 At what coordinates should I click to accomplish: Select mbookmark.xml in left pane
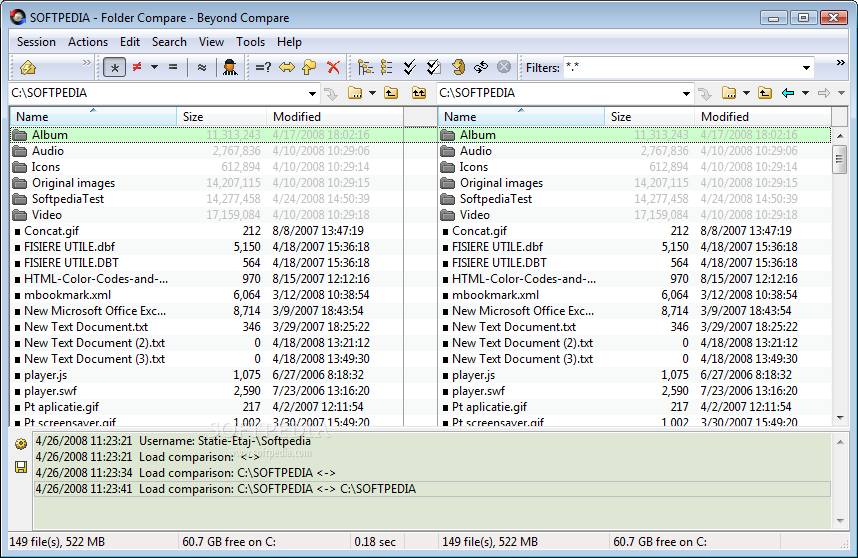click(x=207, y=295)
